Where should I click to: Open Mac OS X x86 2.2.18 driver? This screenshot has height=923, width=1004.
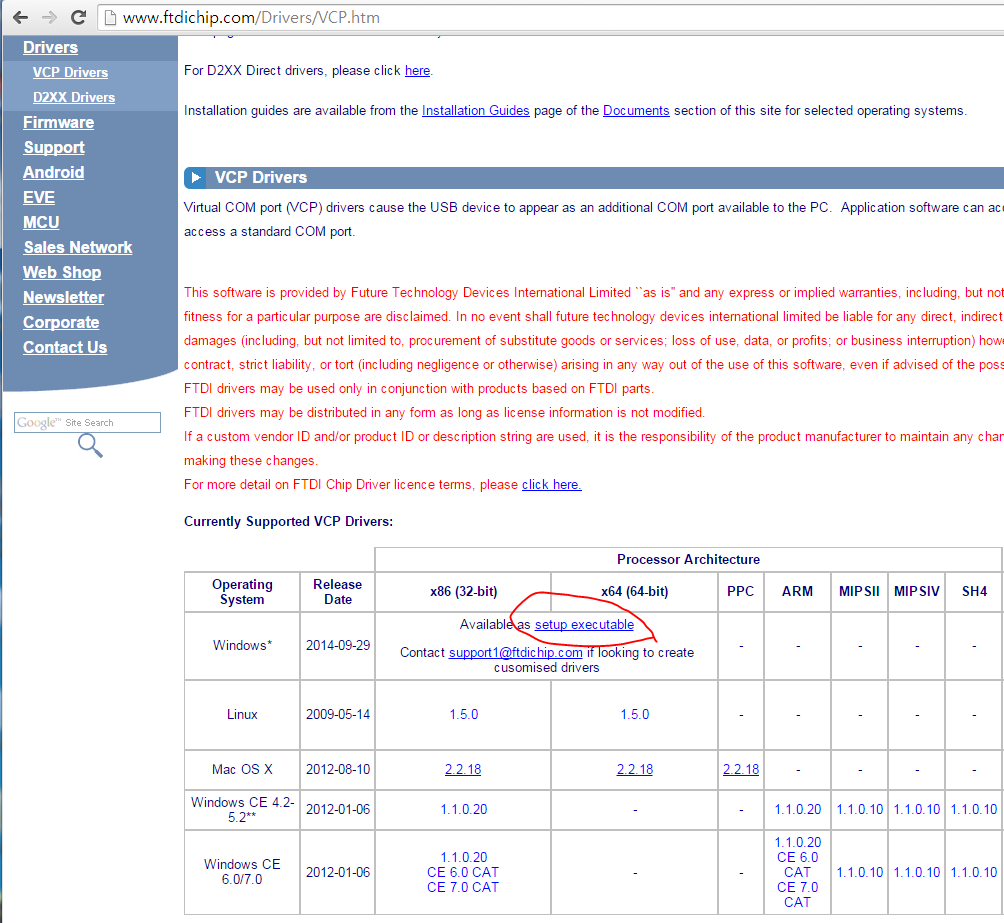[x=463, y=769]
